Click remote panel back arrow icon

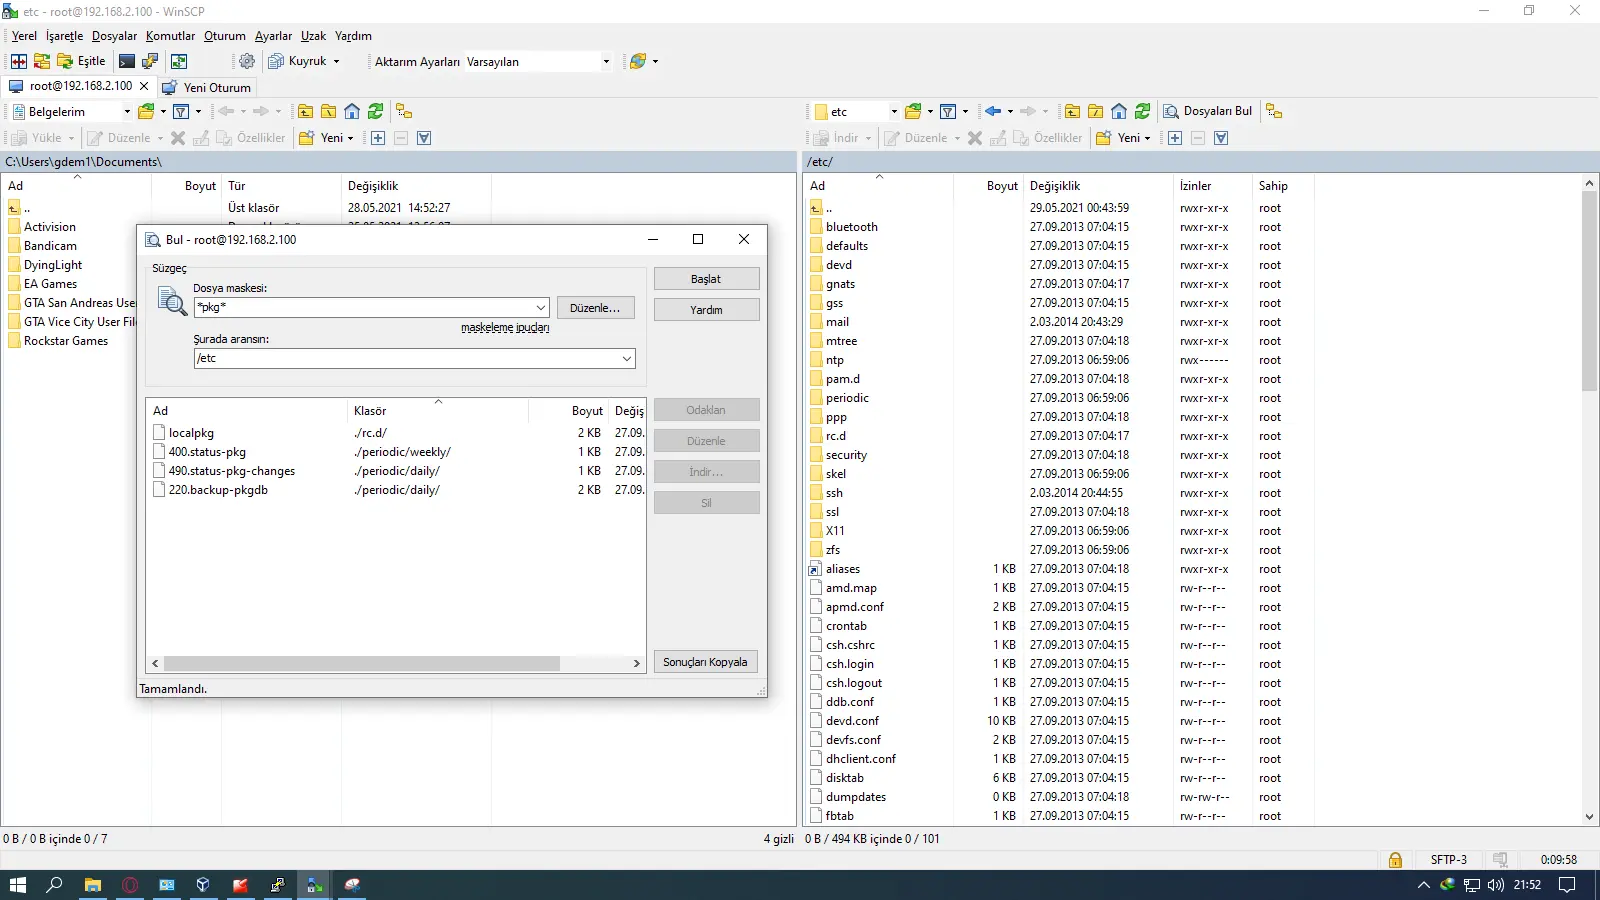[993, 111]
